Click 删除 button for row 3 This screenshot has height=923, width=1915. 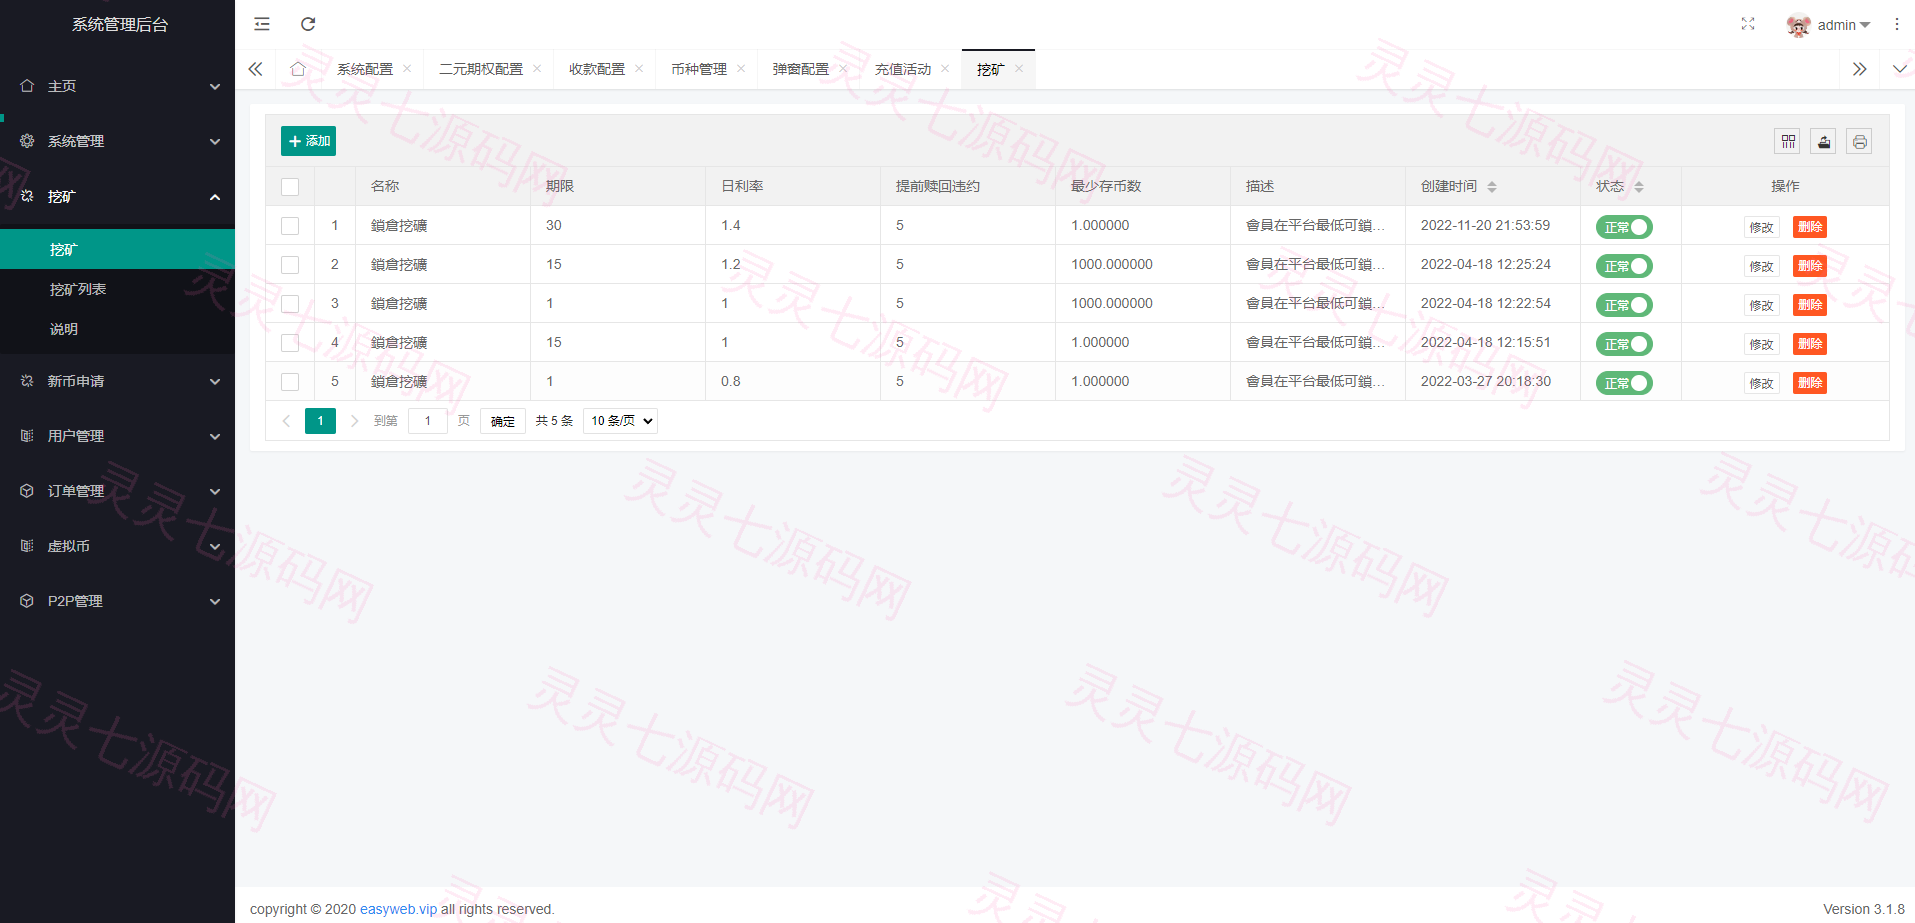1810,305
